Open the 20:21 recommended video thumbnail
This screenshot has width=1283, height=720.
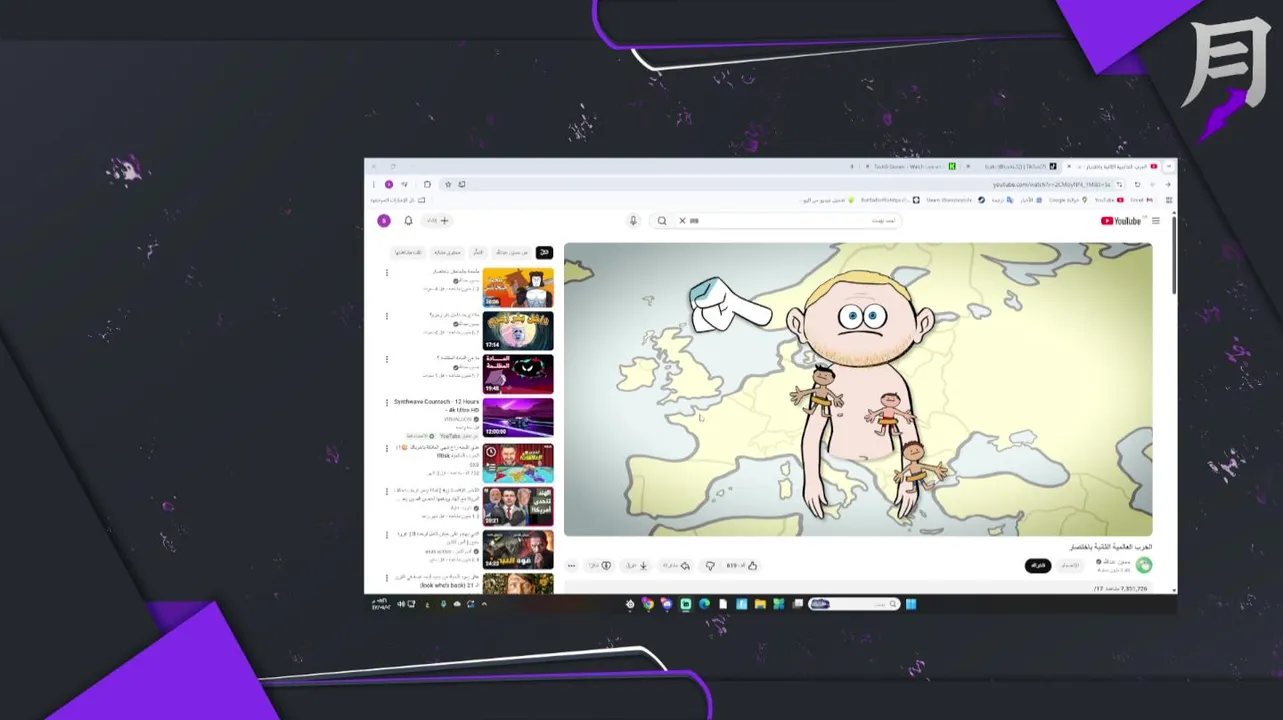point(518,506)
